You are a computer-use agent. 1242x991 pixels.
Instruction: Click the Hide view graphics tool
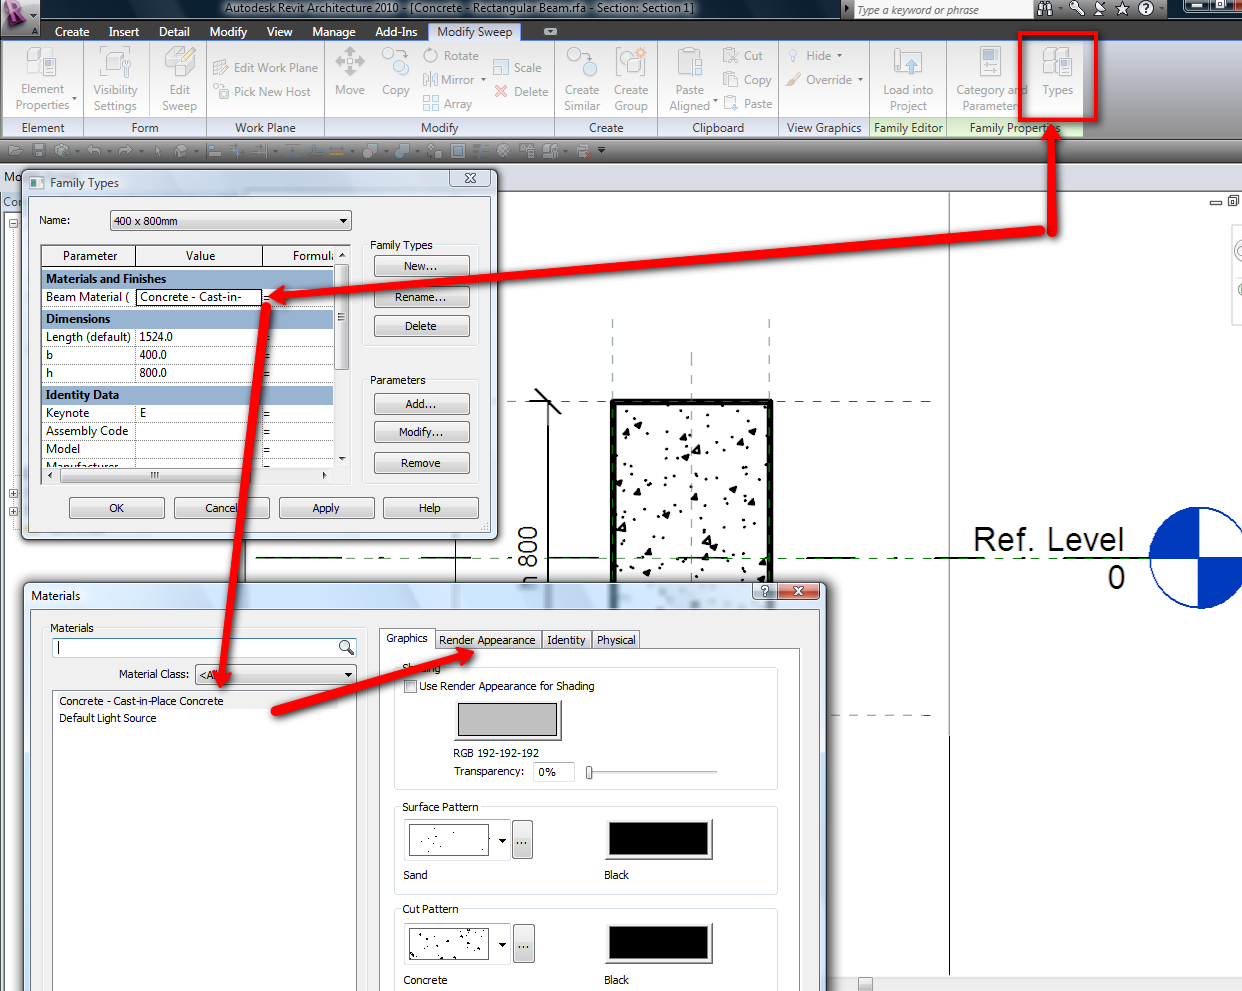point(809,56)
